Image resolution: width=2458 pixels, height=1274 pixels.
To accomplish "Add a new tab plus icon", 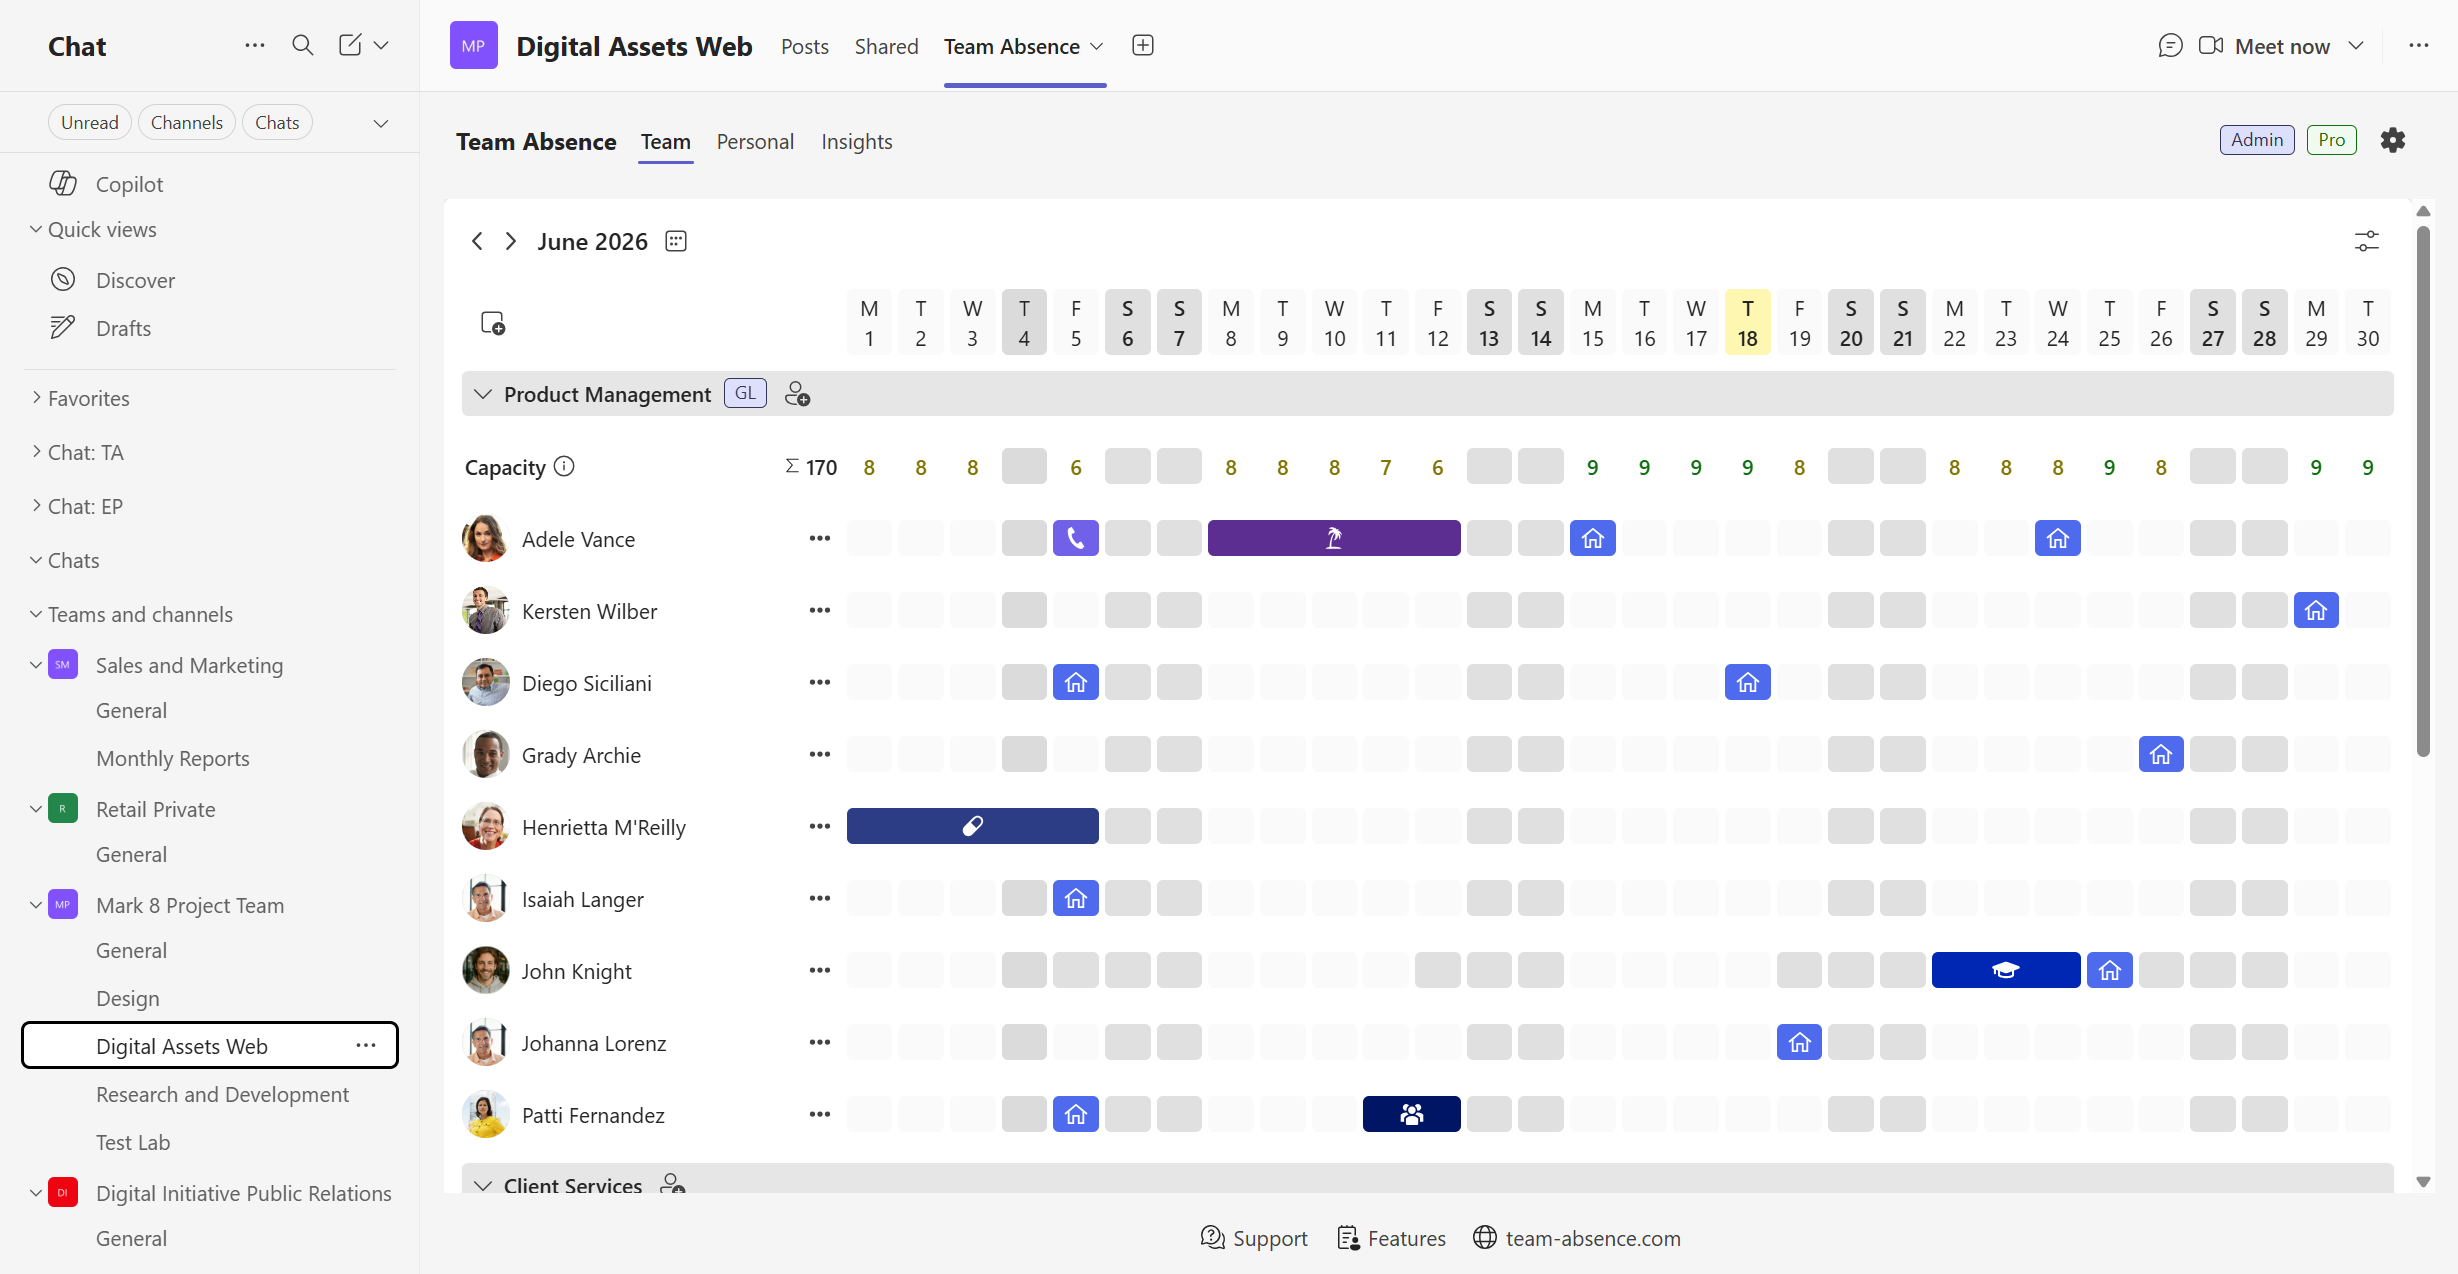I will coord(1143,46).
